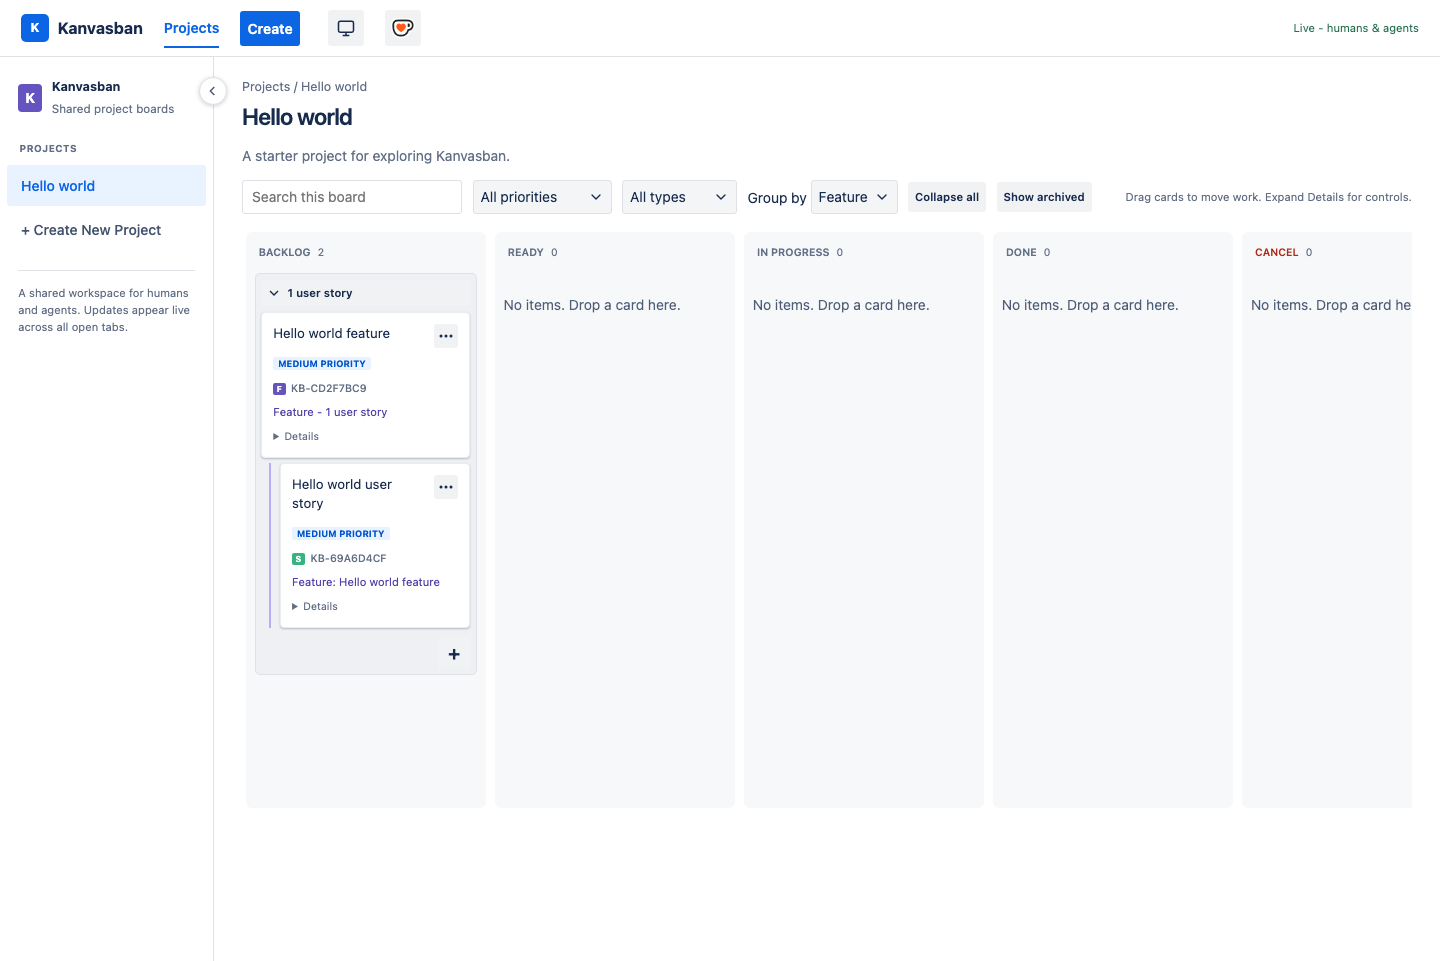This screenshot has width=1440, height=961.
Task: Open the All priorities dropdown
Action: coord(542,197)
